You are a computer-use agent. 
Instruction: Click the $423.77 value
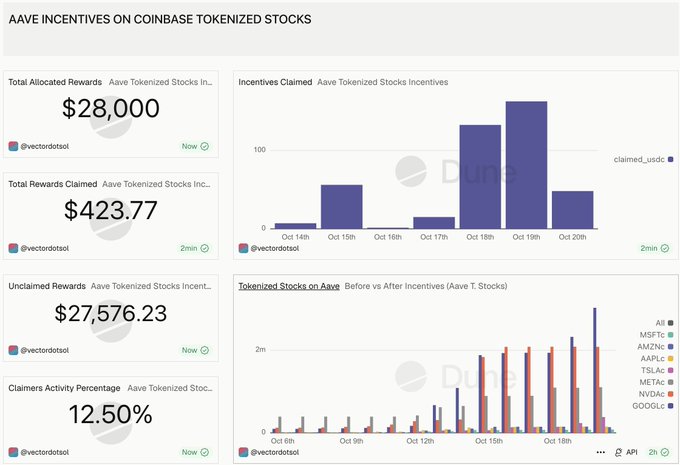click(x=111, y=210)
